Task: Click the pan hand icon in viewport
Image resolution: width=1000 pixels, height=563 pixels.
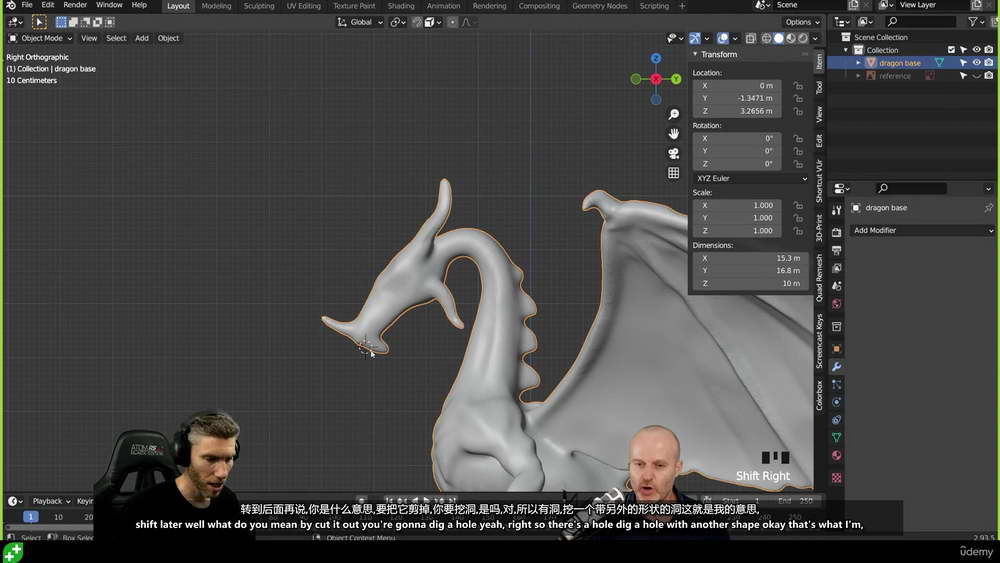Action: tap(673, 134)
